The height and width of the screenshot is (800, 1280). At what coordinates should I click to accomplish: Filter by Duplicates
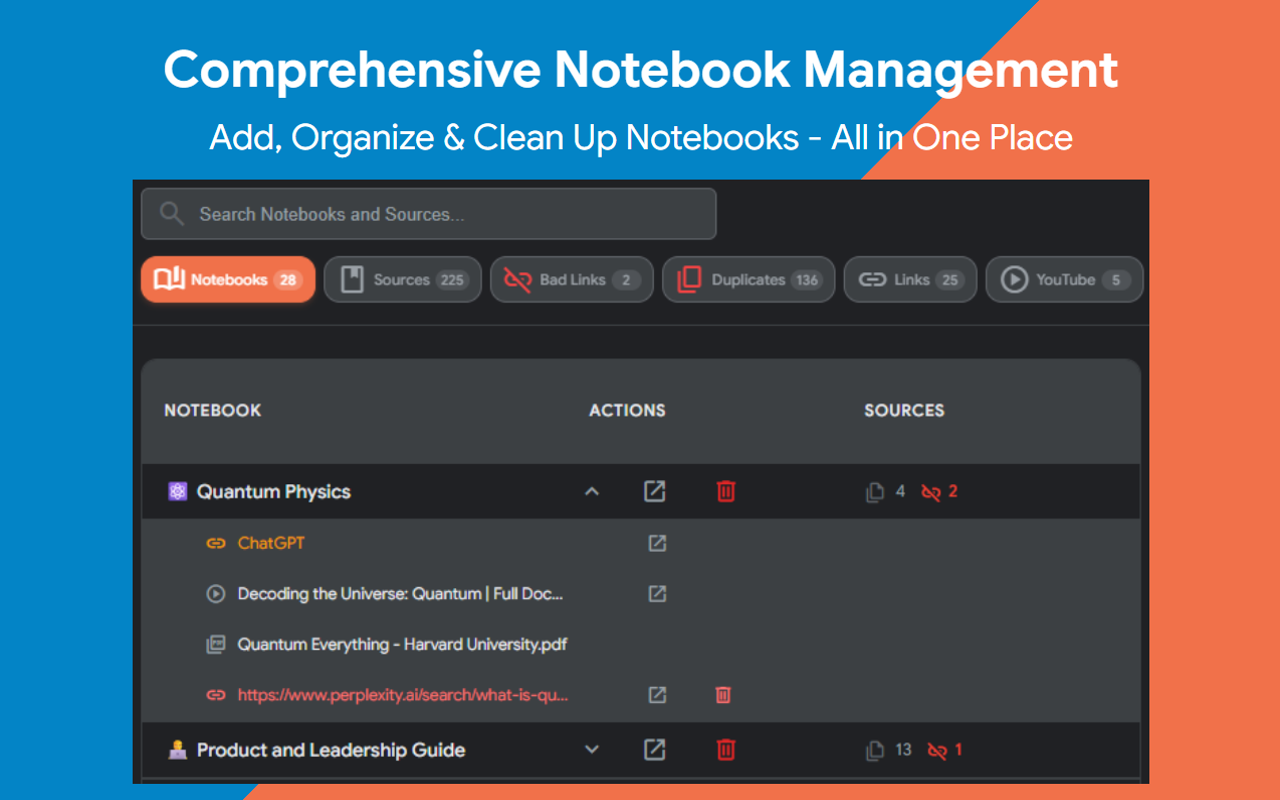pyautogui.click(x=748, y=279)
